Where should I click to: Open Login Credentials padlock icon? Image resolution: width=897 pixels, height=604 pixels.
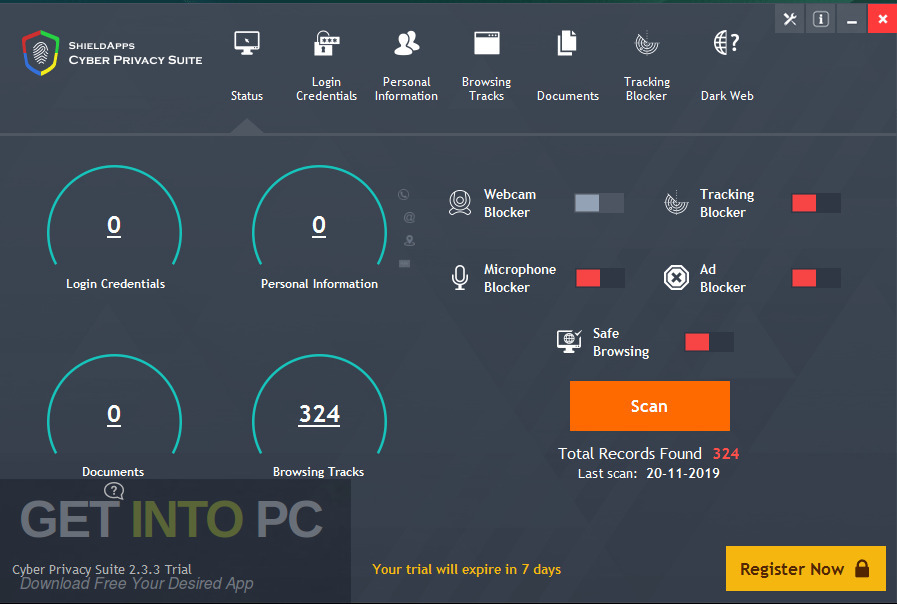[327, 43]
